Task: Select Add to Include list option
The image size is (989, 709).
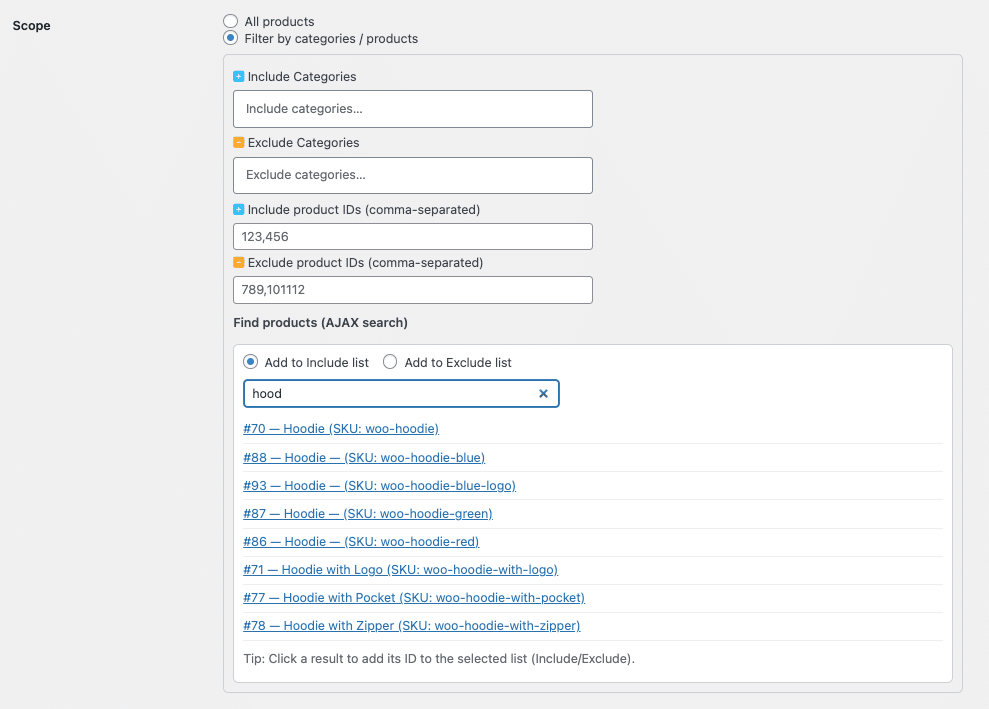Action: point(251,362)
